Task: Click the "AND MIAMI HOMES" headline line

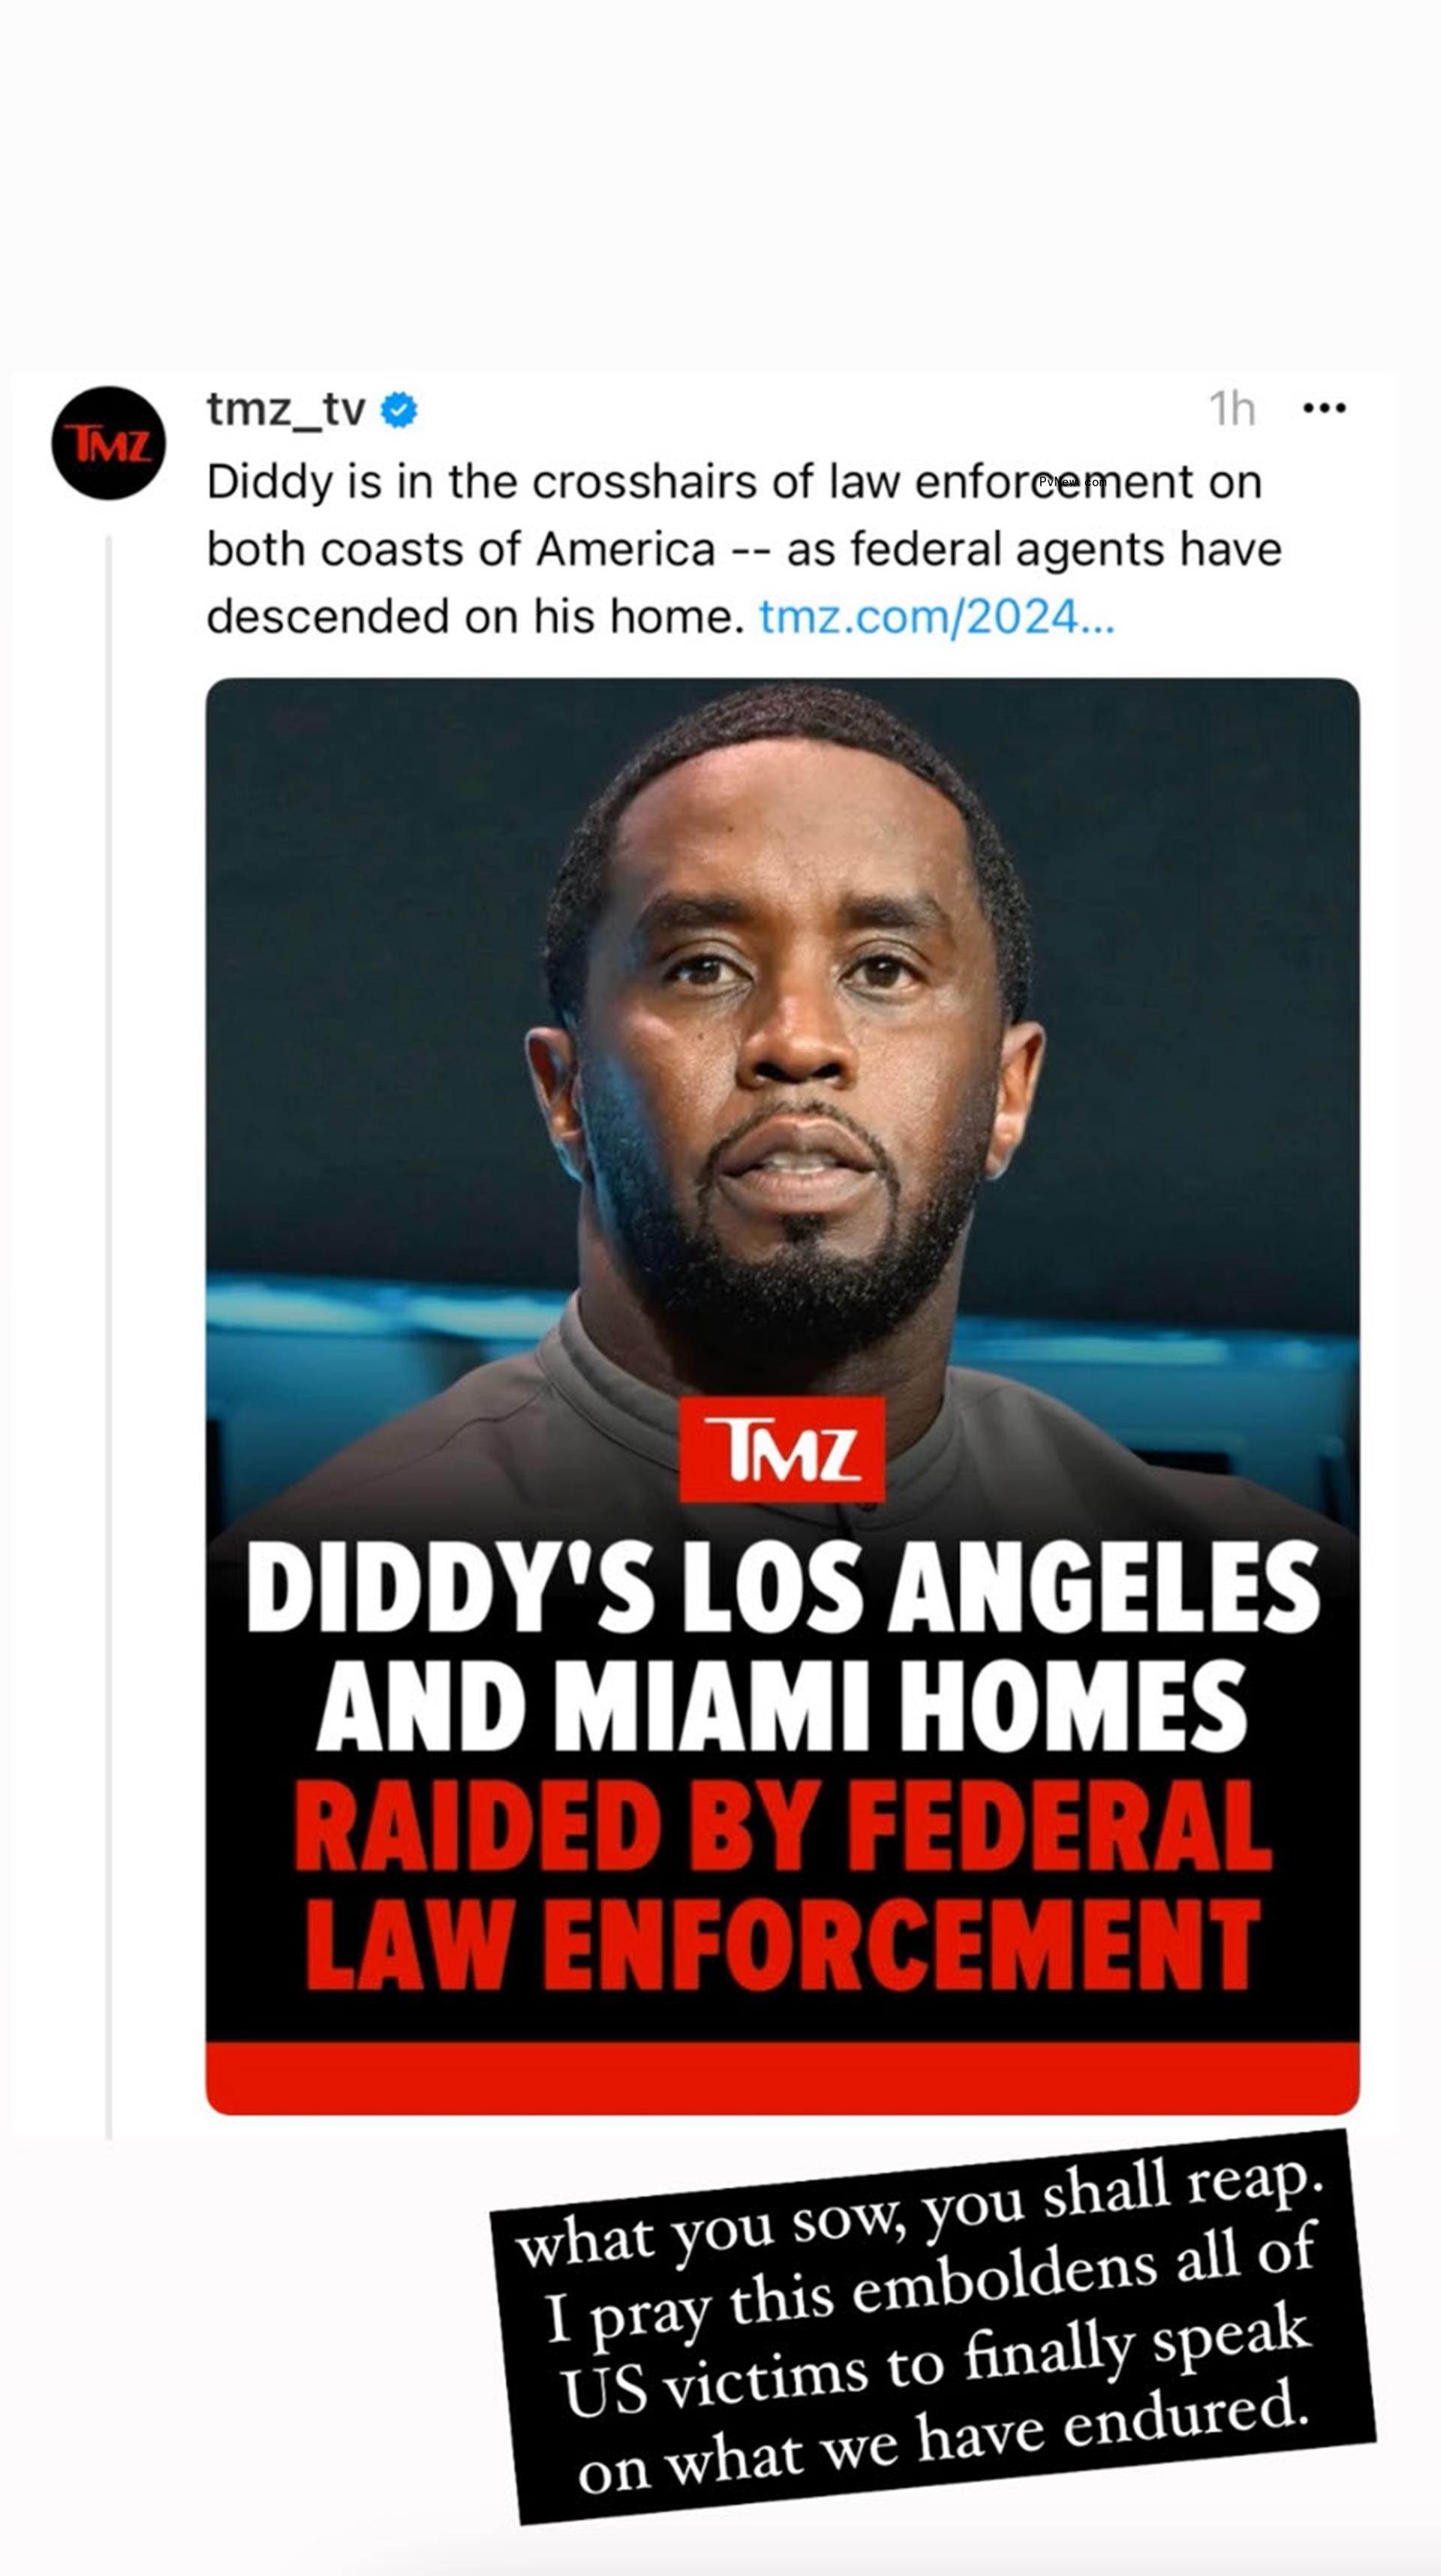Action: click(x=782, y=1707)
